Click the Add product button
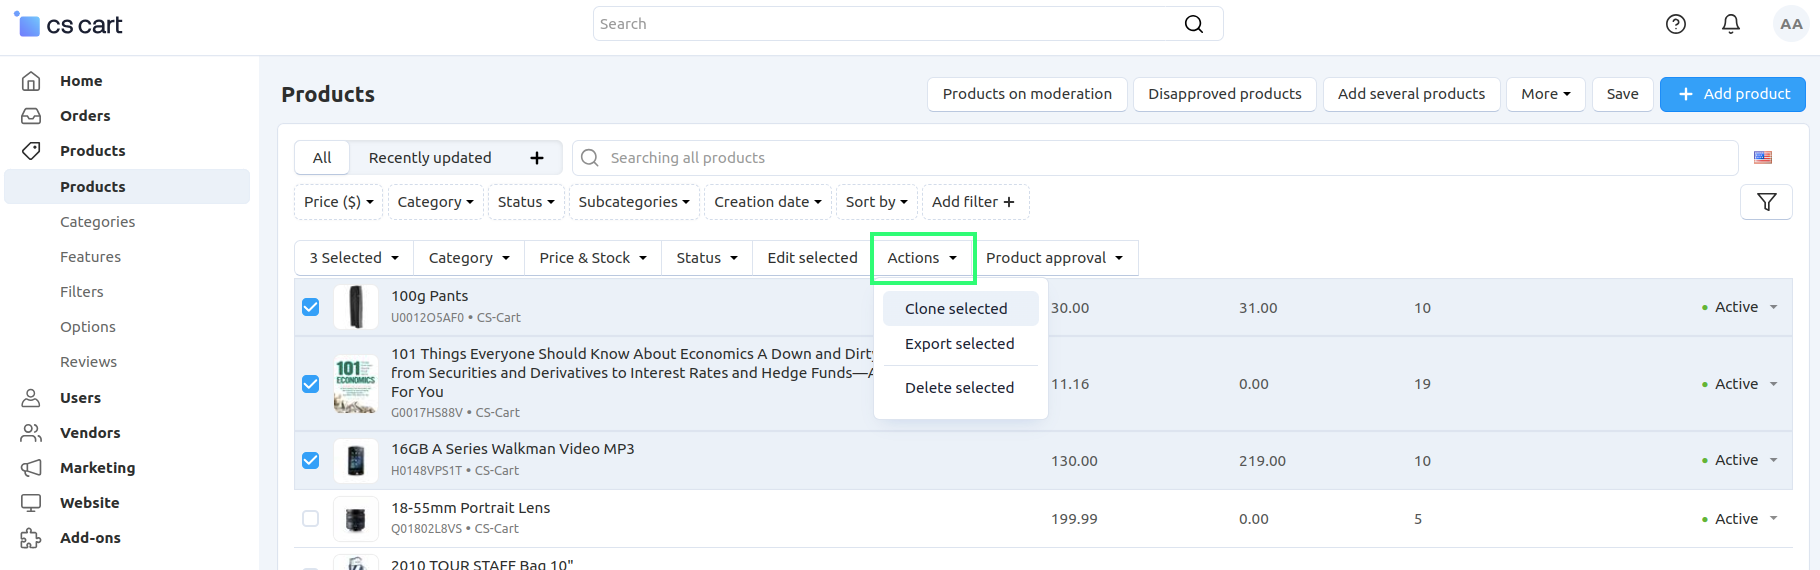Image resolution: width=1820 pixels, height=570 pixels. tap(1733, 94)
